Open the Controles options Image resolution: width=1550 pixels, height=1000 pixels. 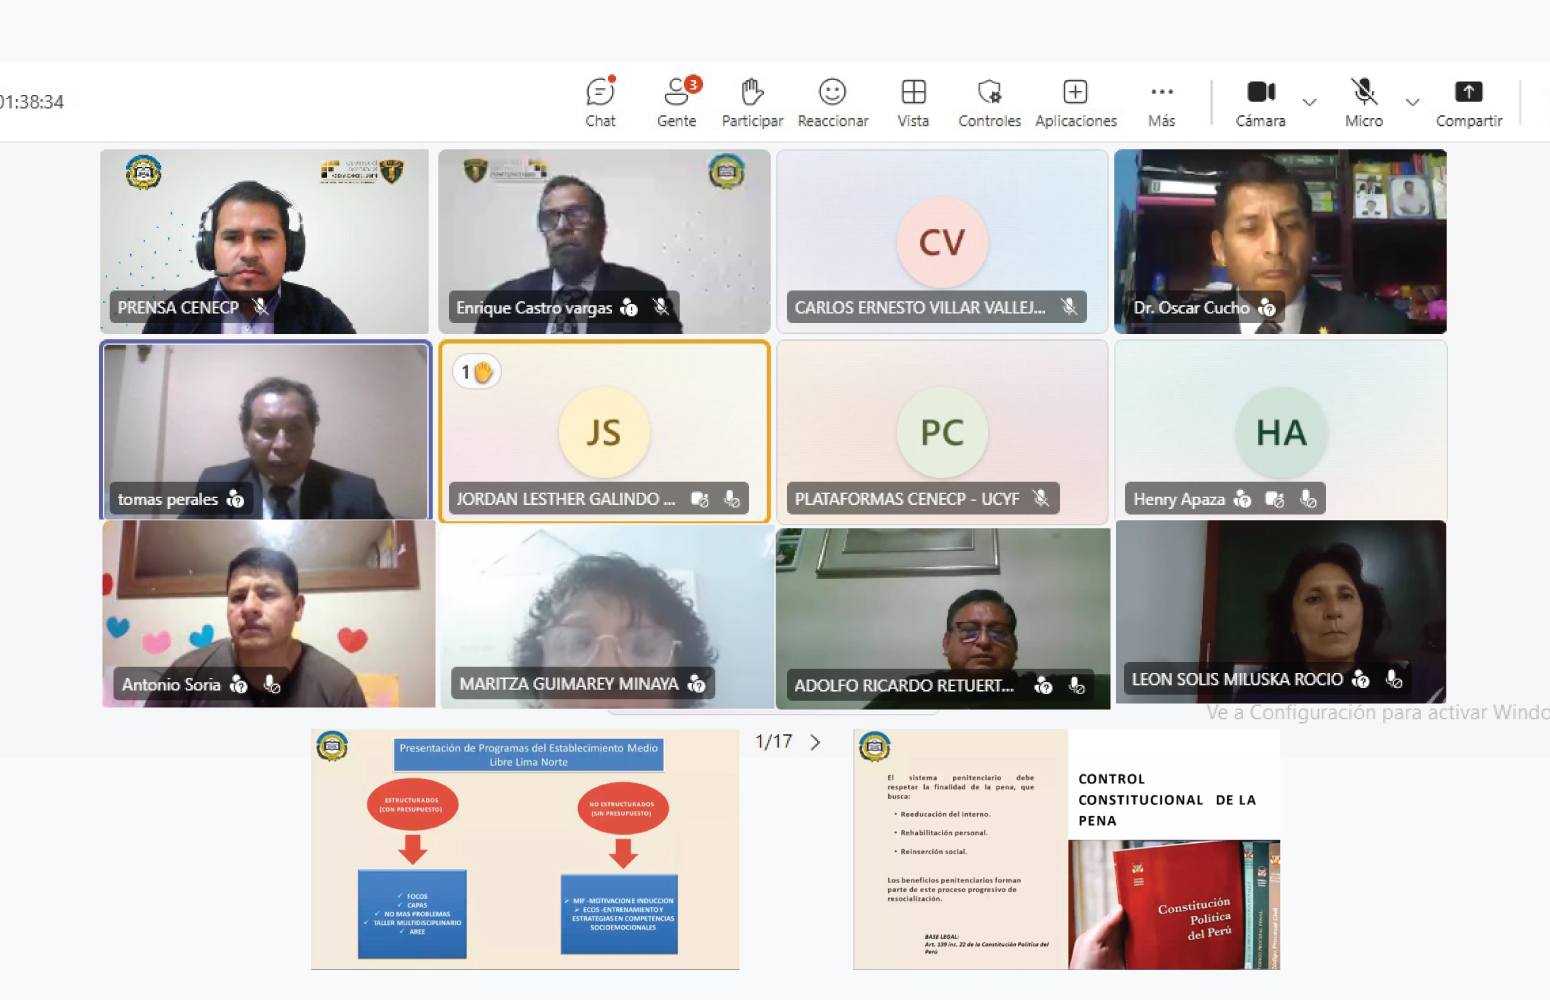989,102
